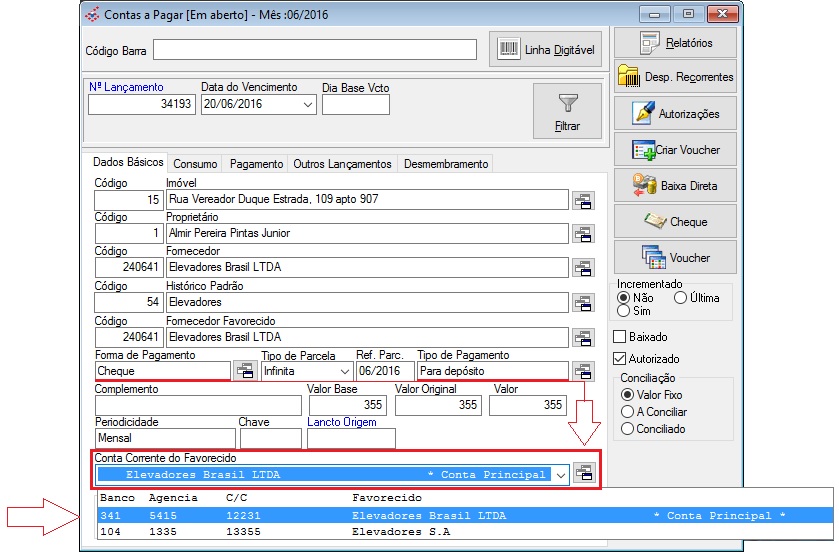Expand the Data do Vencimento date dropdown
The height and width of the screenshot is (552, 839).
(306, 104)
